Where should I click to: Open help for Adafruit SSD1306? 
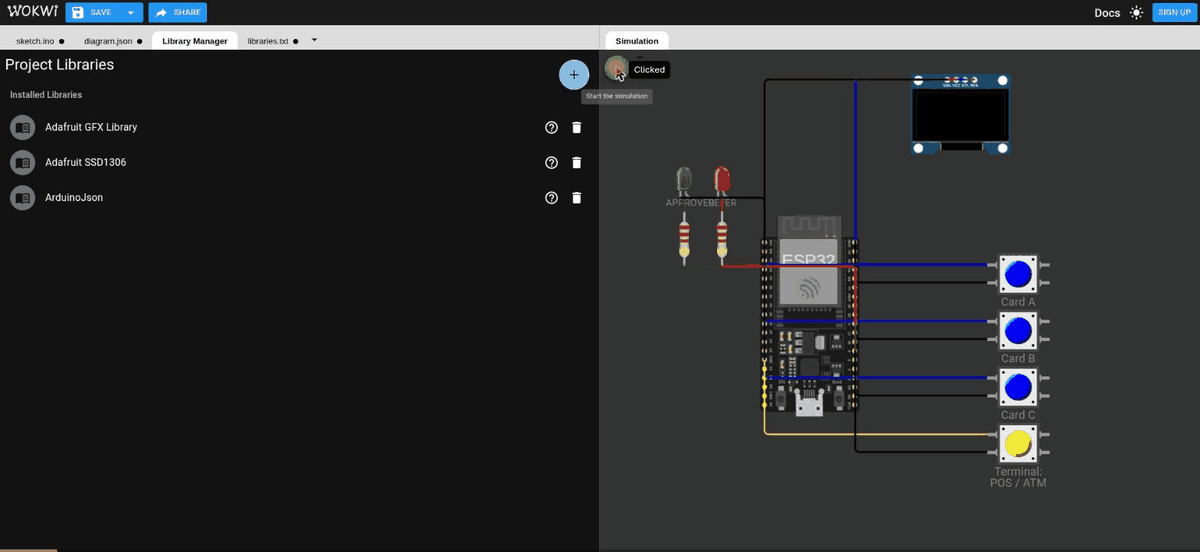point(551,163)
